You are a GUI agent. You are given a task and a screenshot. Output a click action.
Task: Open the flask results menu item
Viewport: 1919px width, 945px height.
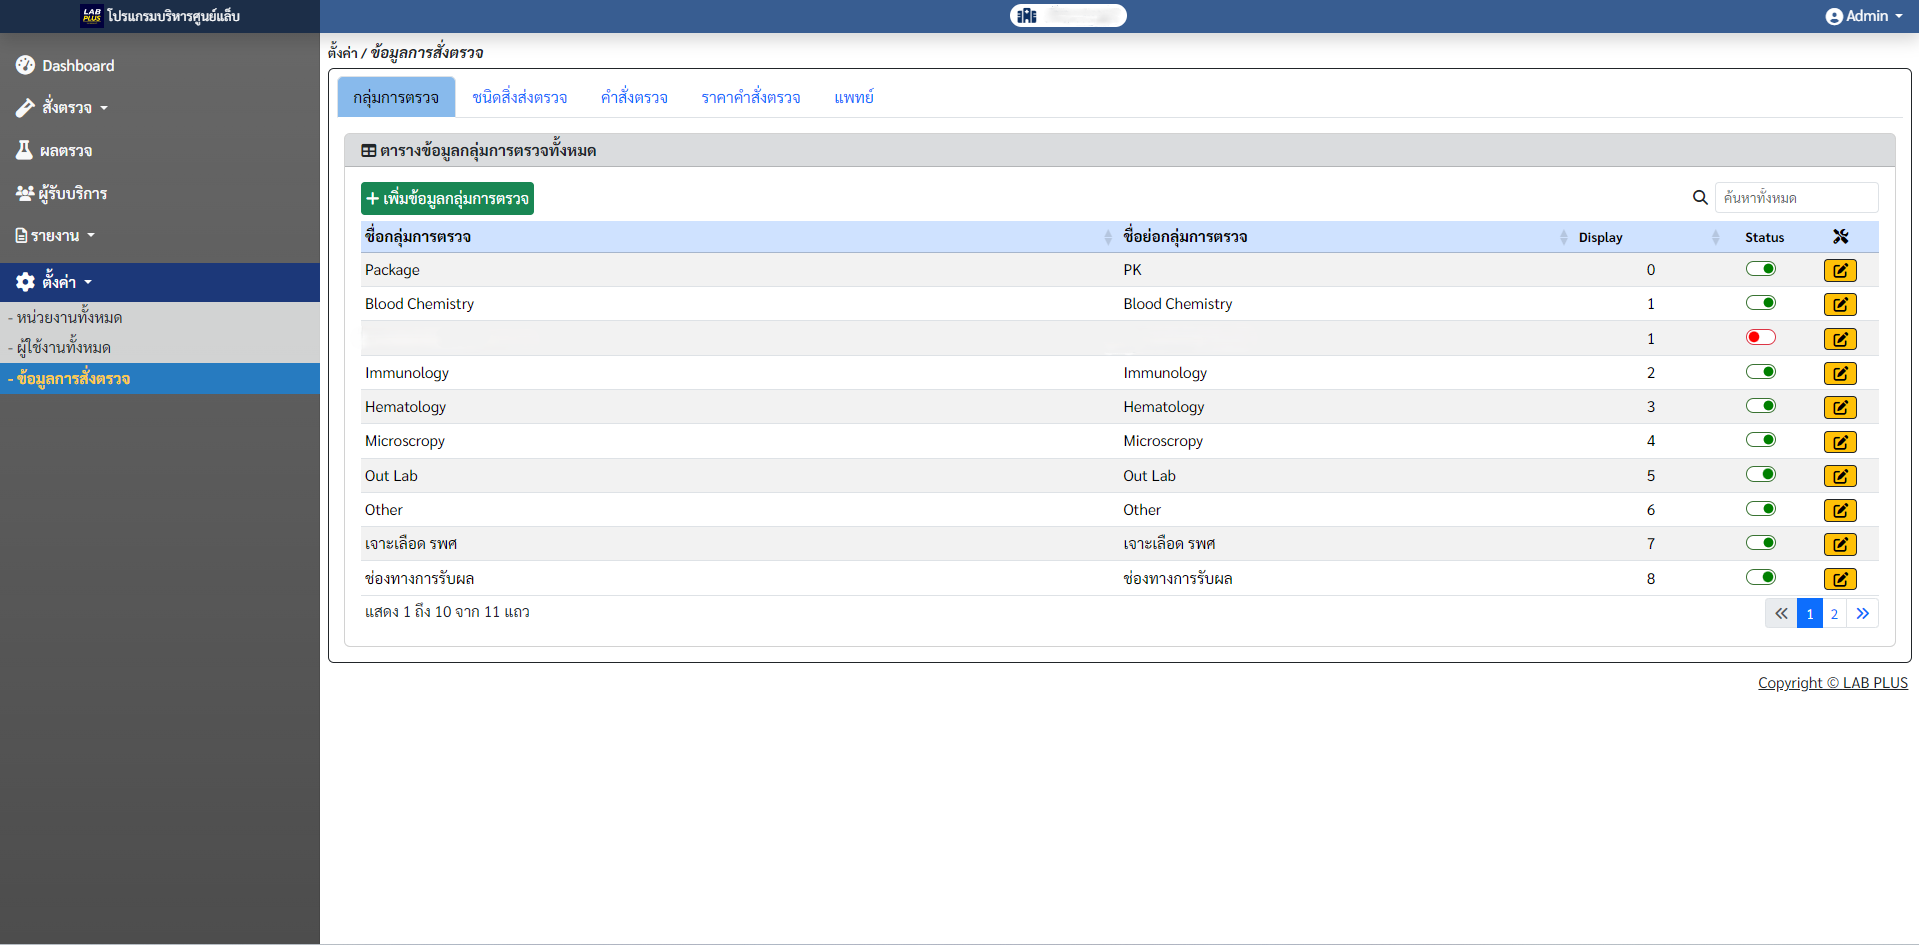(x=25, y=150)
